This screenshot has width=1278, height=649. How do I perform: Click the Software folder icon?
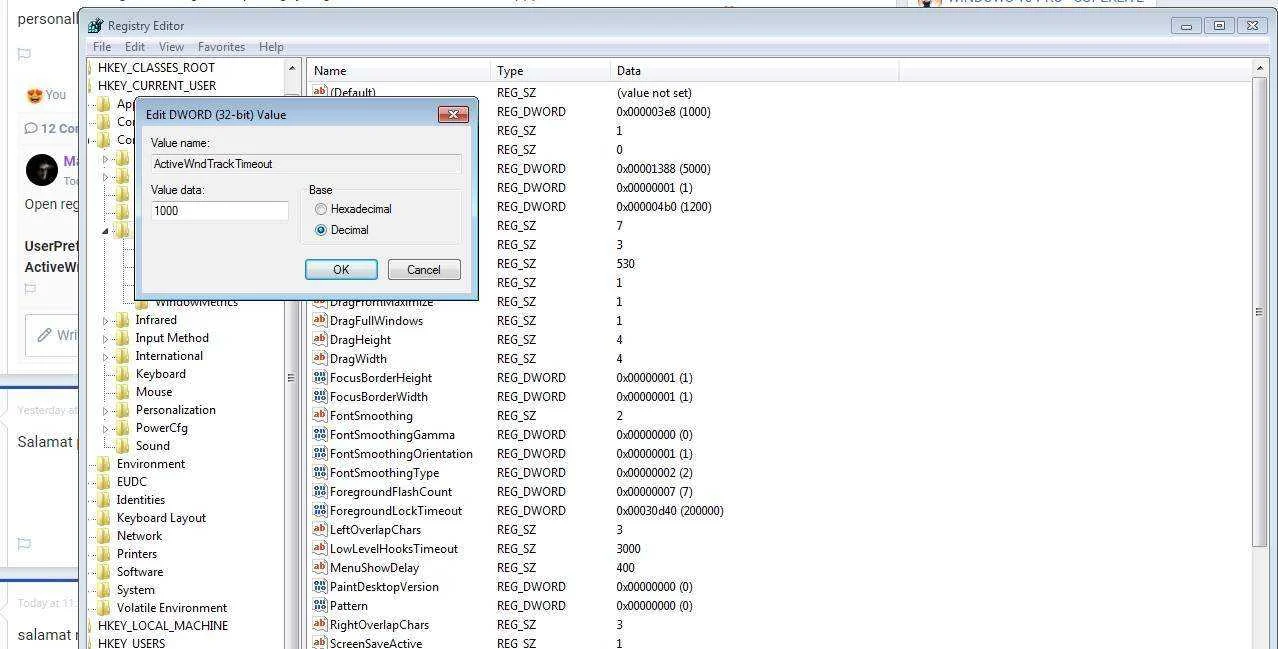click(103, 572)
